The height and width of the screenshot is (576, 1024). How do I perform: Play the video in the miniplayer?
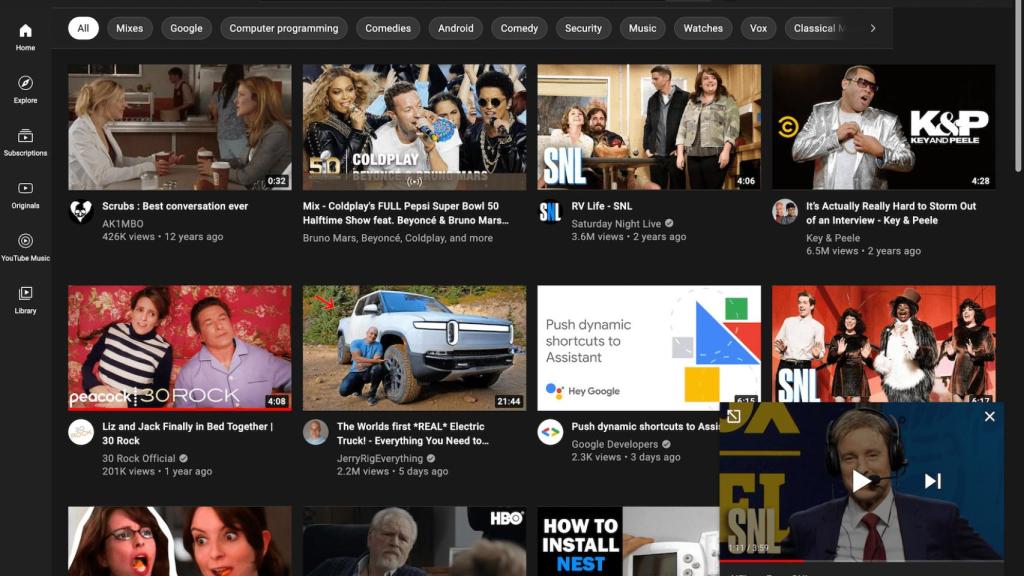[861, 481]
